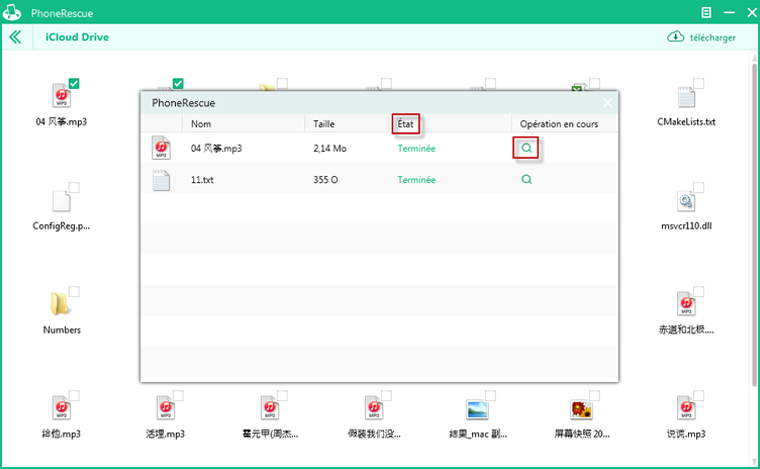Click the iCloud Drive heading

click(77, 37)
